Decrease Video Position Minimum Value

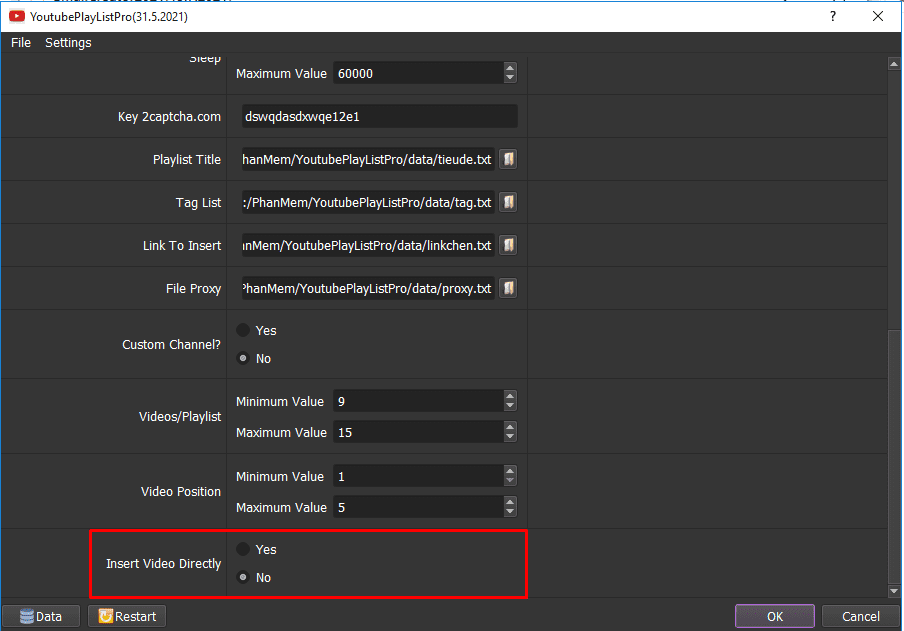[510, 481]
